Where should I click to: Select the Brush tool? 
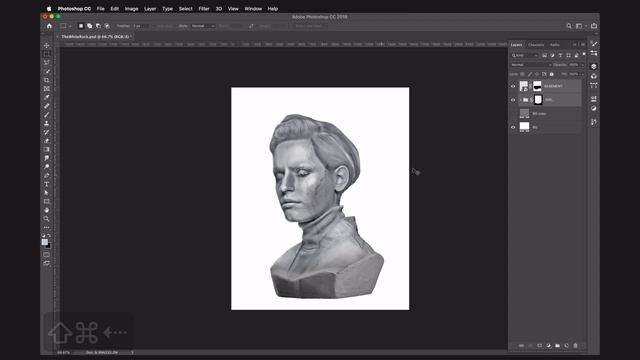47,115
